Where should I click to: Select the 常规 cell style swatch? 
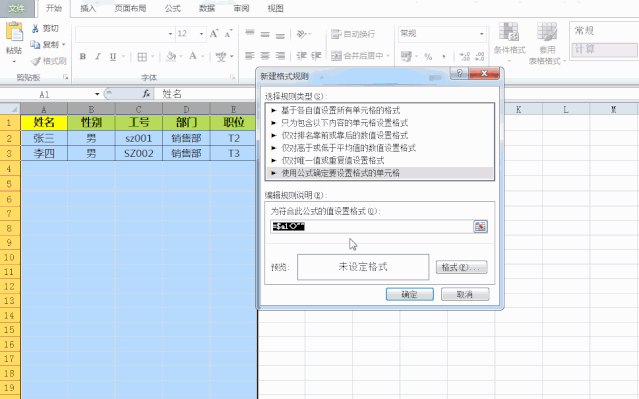pos(604,31)
